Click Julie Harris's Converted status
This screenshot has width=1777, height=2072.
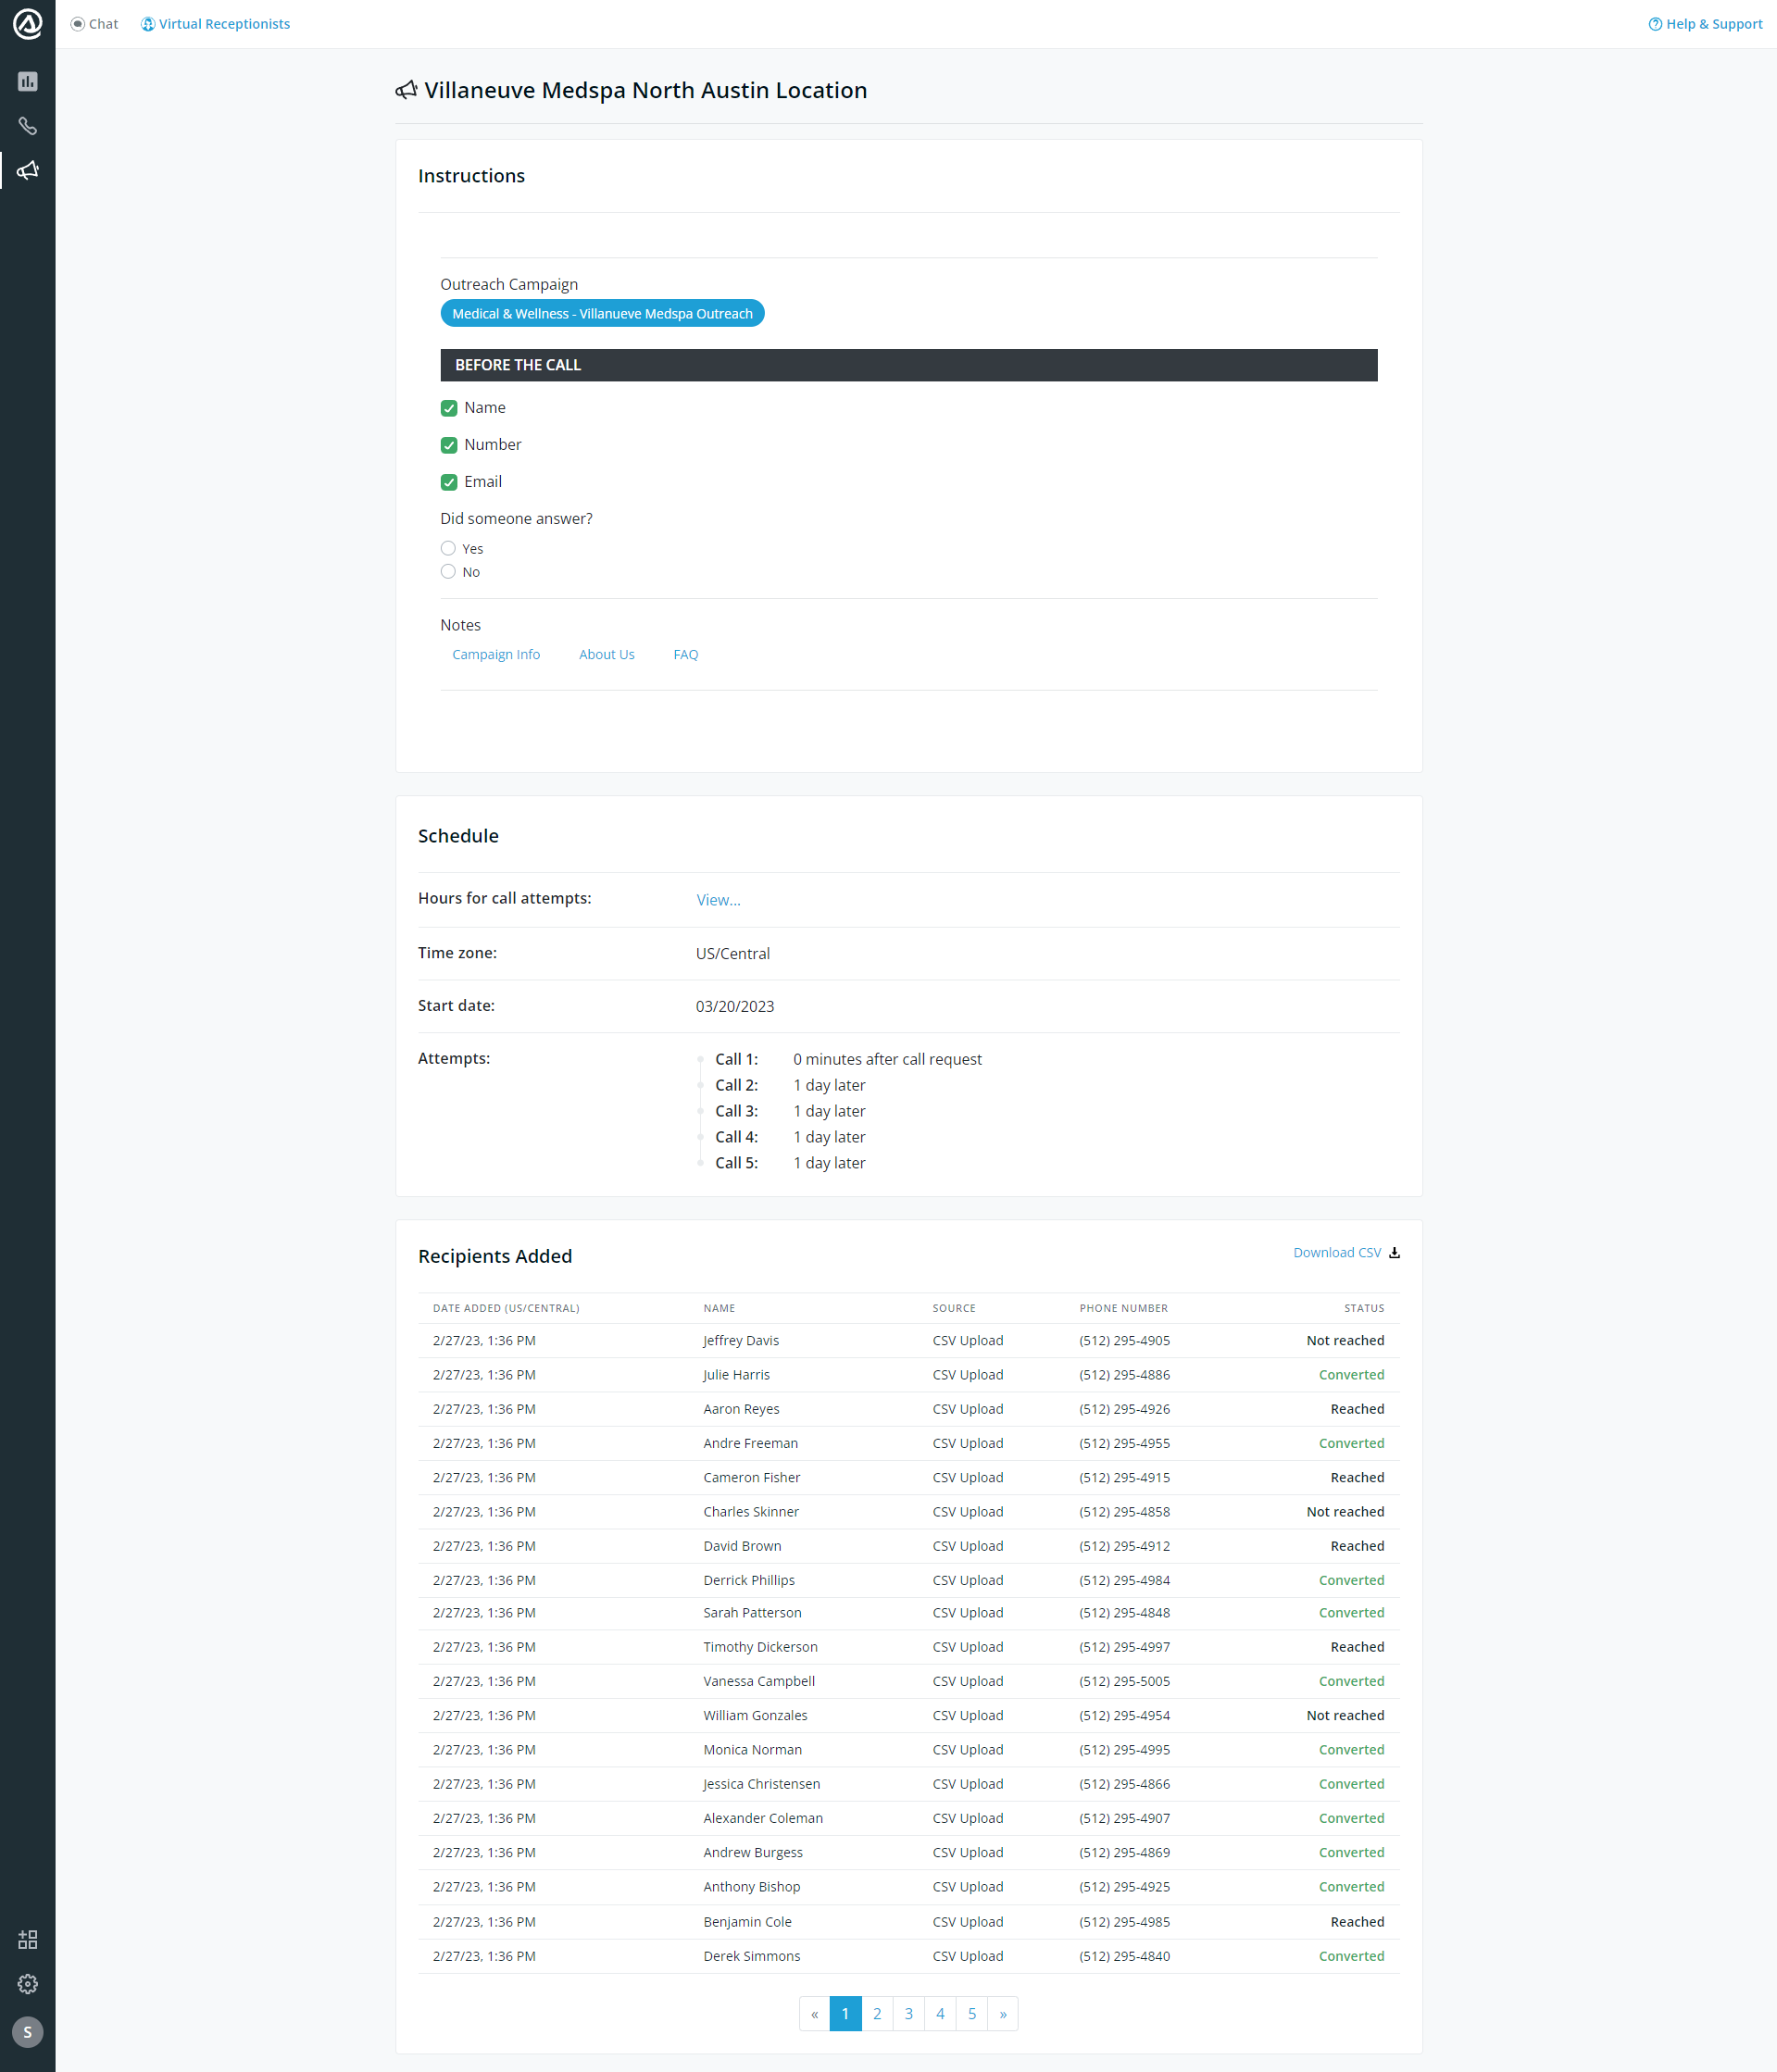point(1351,1374)
